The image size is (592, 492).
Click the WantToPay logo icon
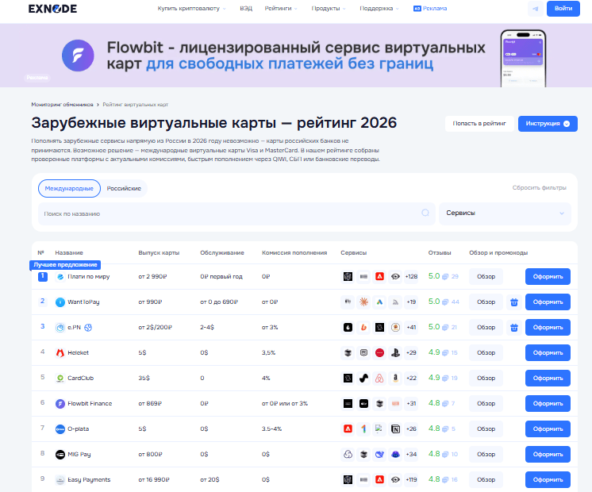tap(60, 302)
